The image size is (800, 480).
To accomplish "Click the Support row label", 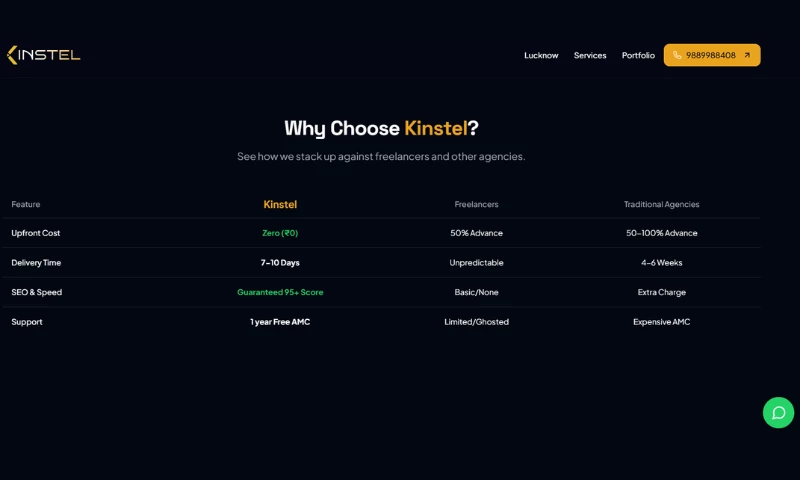I will coord(27,322).
